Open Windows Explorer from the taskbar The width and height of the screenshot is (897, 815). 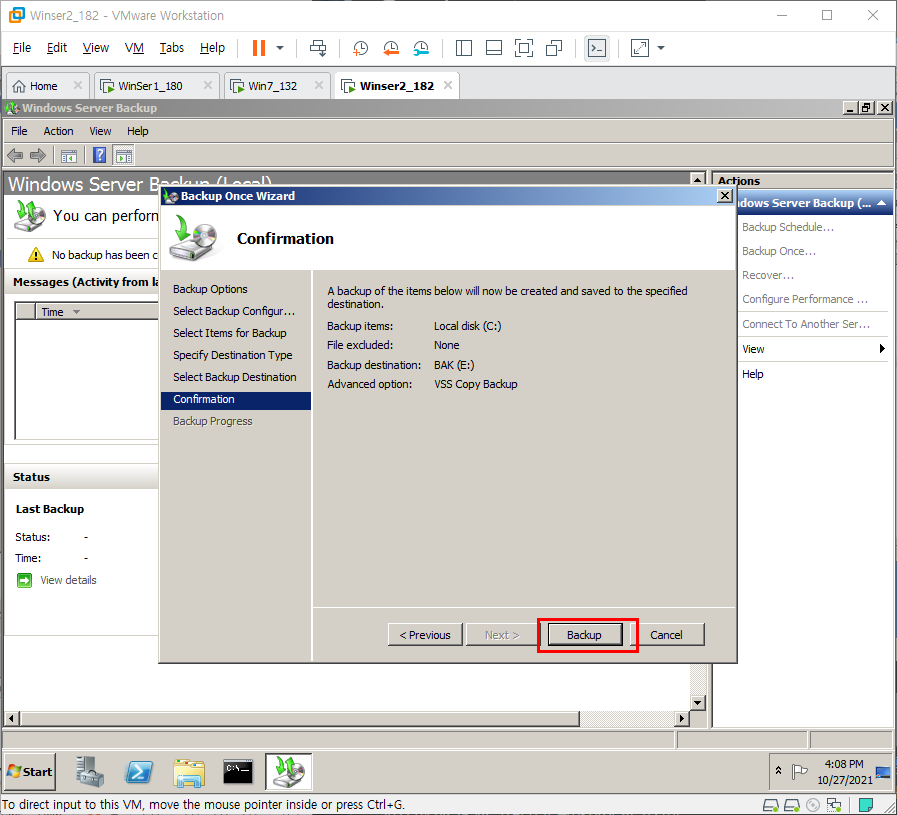coord(189,772)
